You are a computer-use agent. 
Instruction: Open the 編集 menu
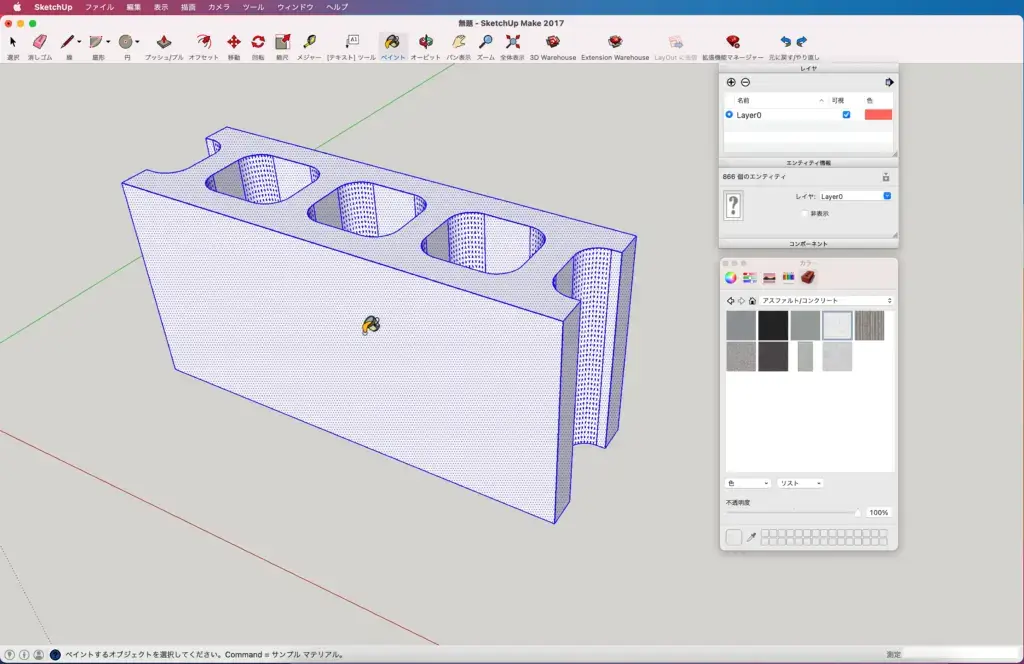tap(133, 7)
